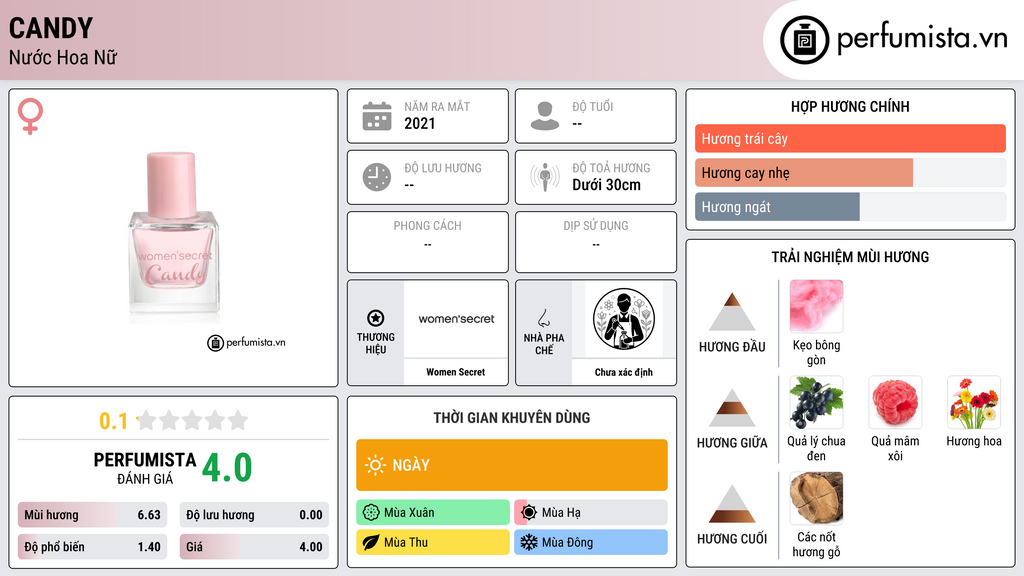Click the snowflake icon next to Mùa Đông

coord(529,542)
